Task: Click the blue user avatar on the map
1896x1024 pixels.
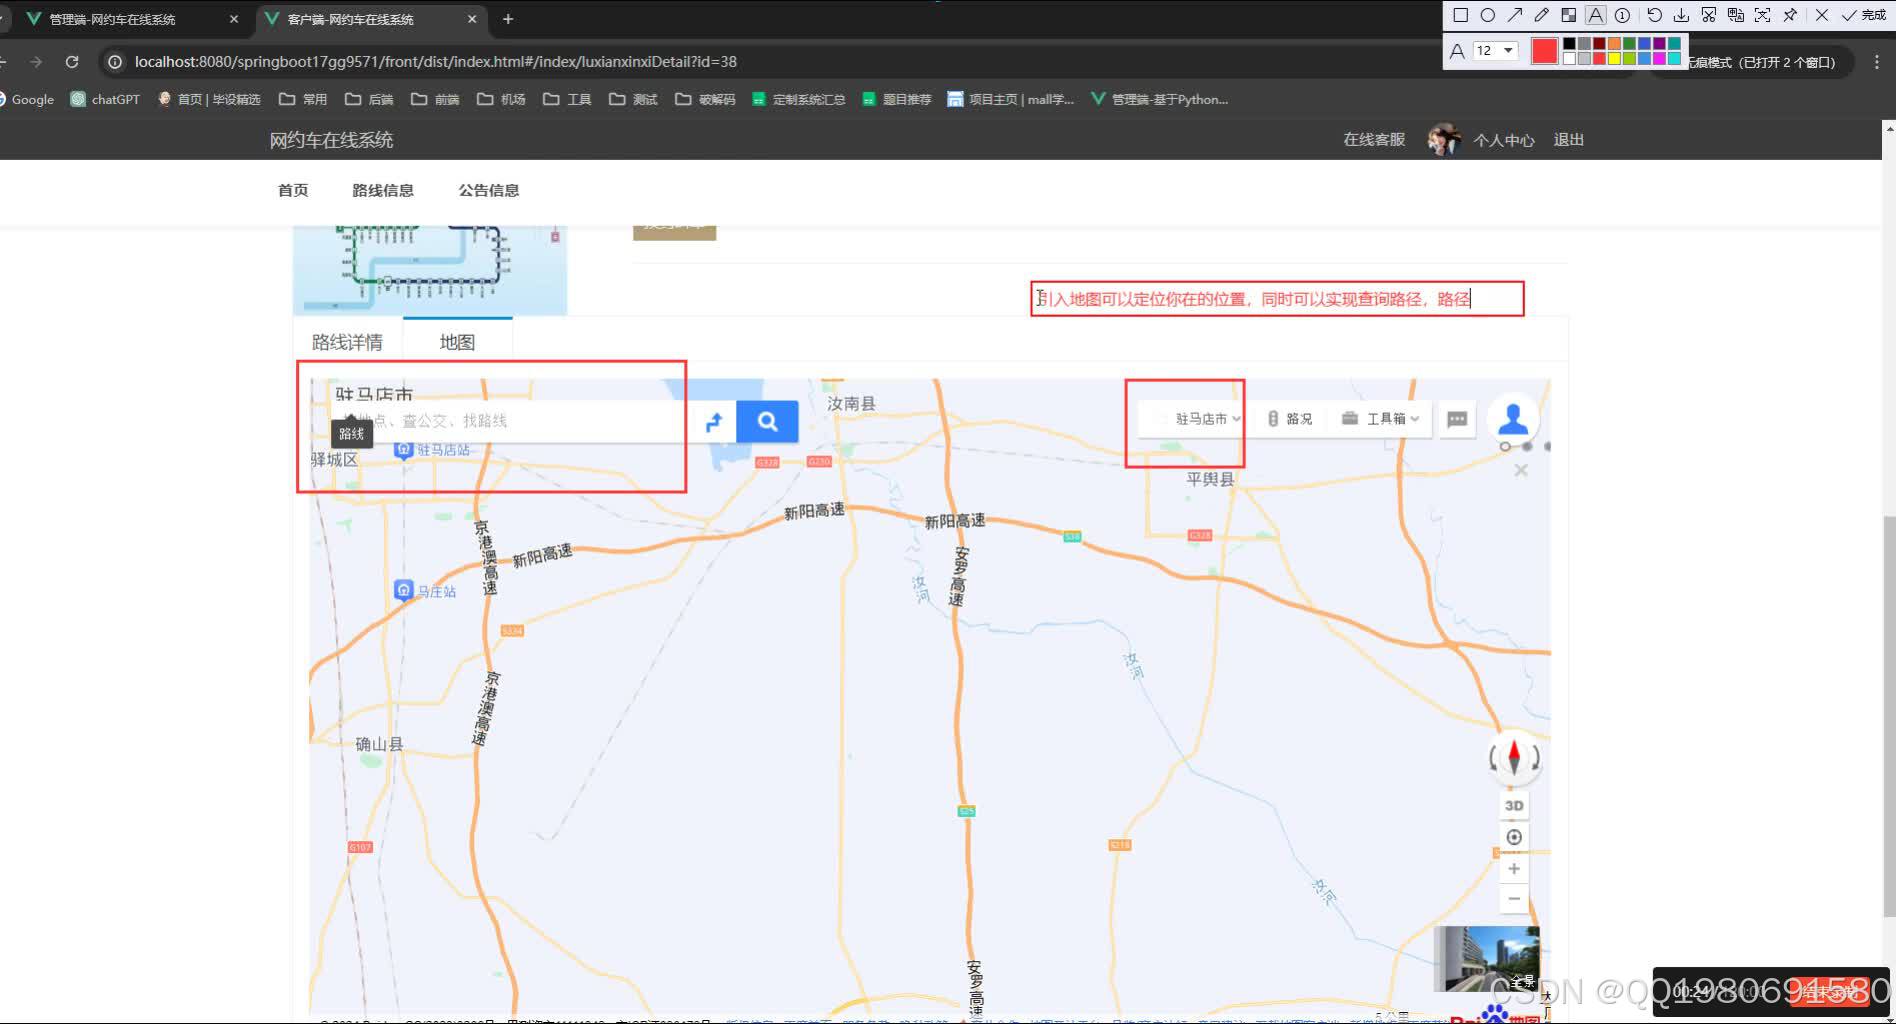Action: tap(1513, 418)
